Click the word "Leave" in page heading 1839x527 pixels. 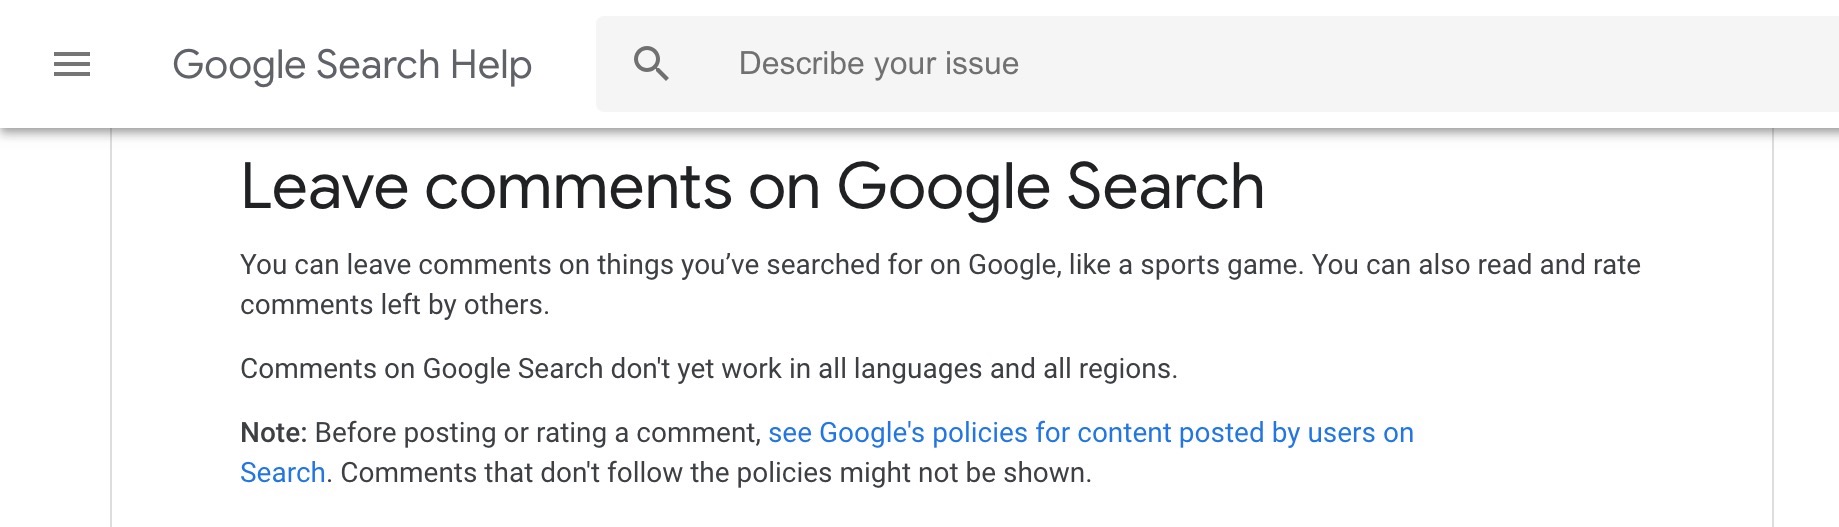click(x=324, y=187)
